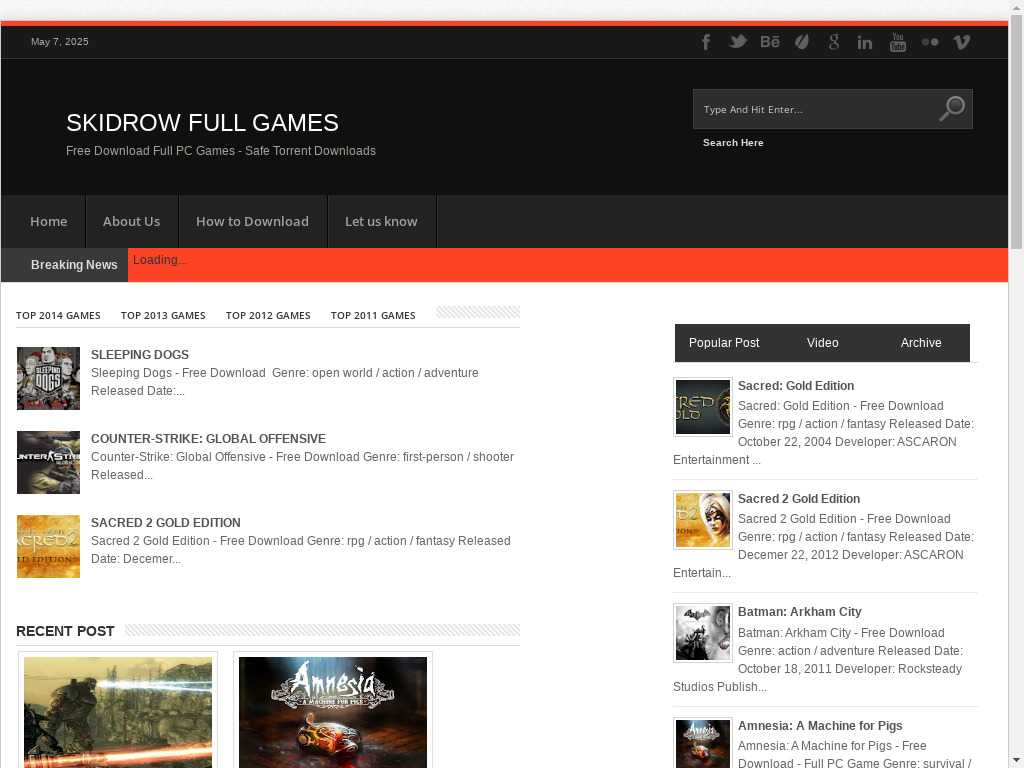Select the Popular Post sidebar tab
The width and height of the screenshot is (1024, 768).
724,343
